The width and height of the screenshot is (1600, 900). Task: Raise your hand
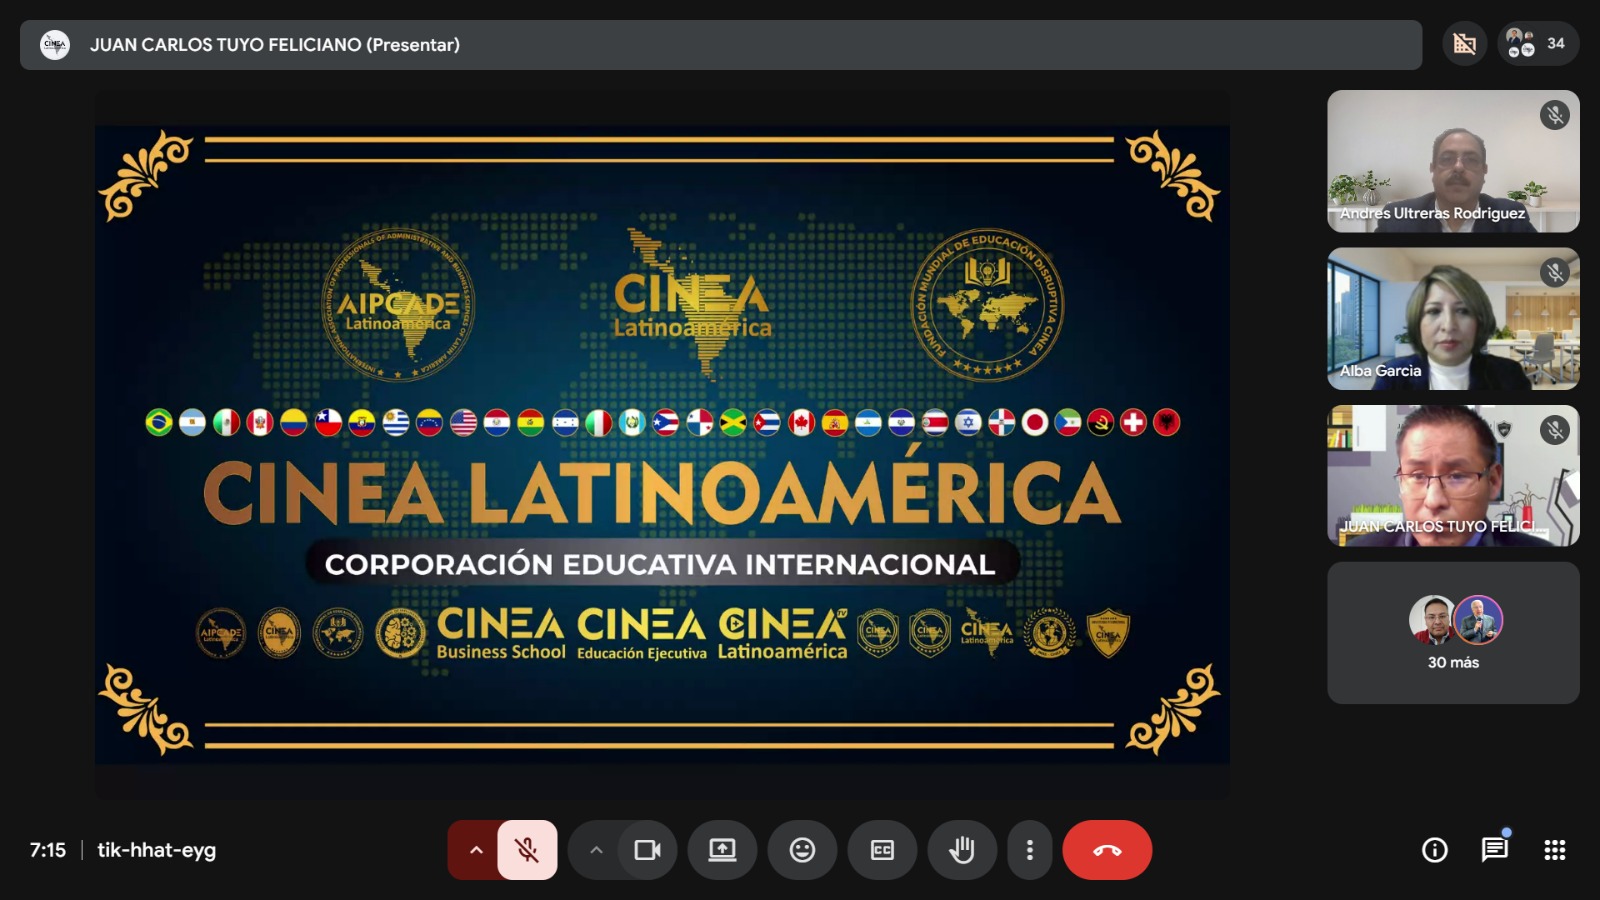coord(962,850)
